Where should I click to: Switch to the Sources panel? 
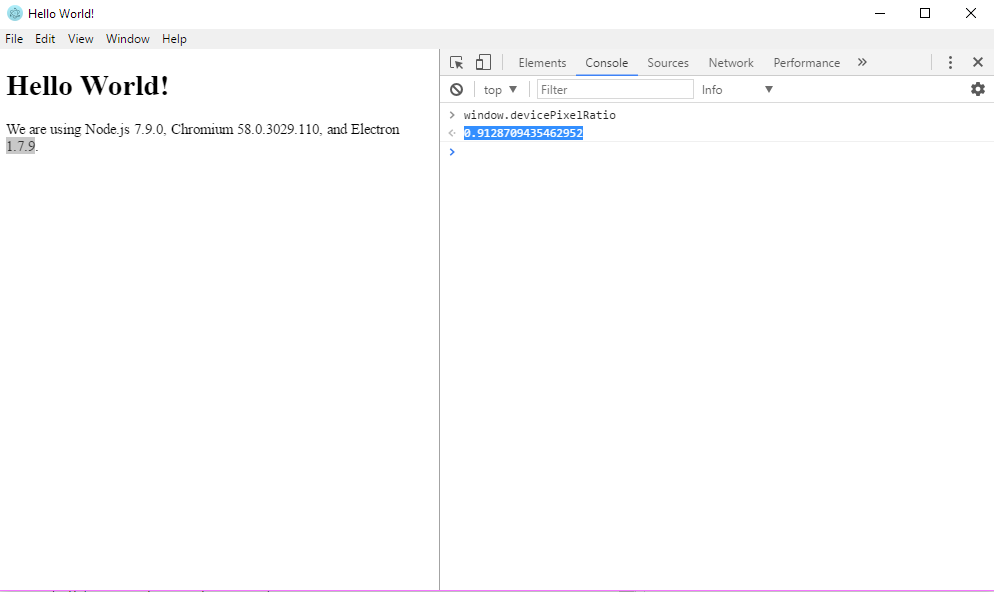(x=667, y=62)
